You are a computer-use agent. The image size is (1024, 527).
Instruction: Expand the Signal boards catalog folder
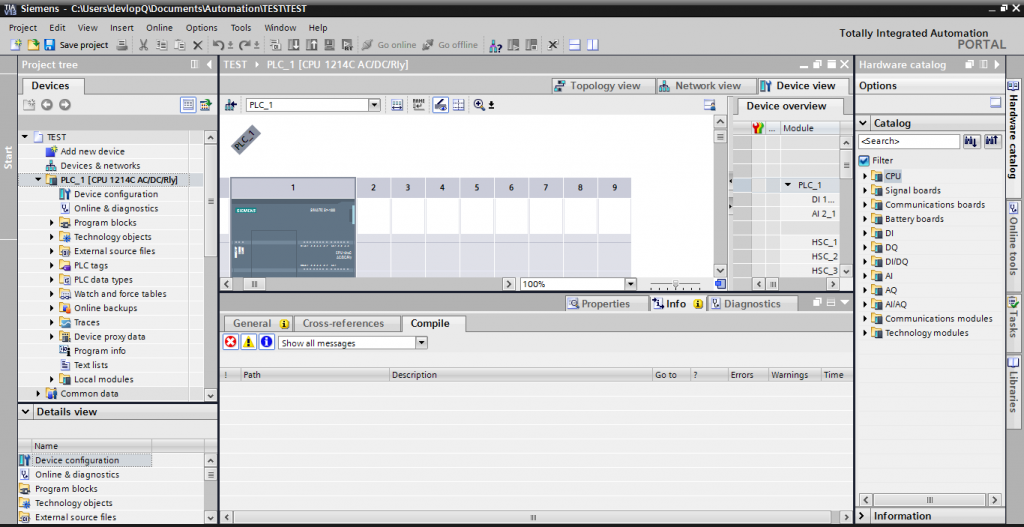(865, 191)
